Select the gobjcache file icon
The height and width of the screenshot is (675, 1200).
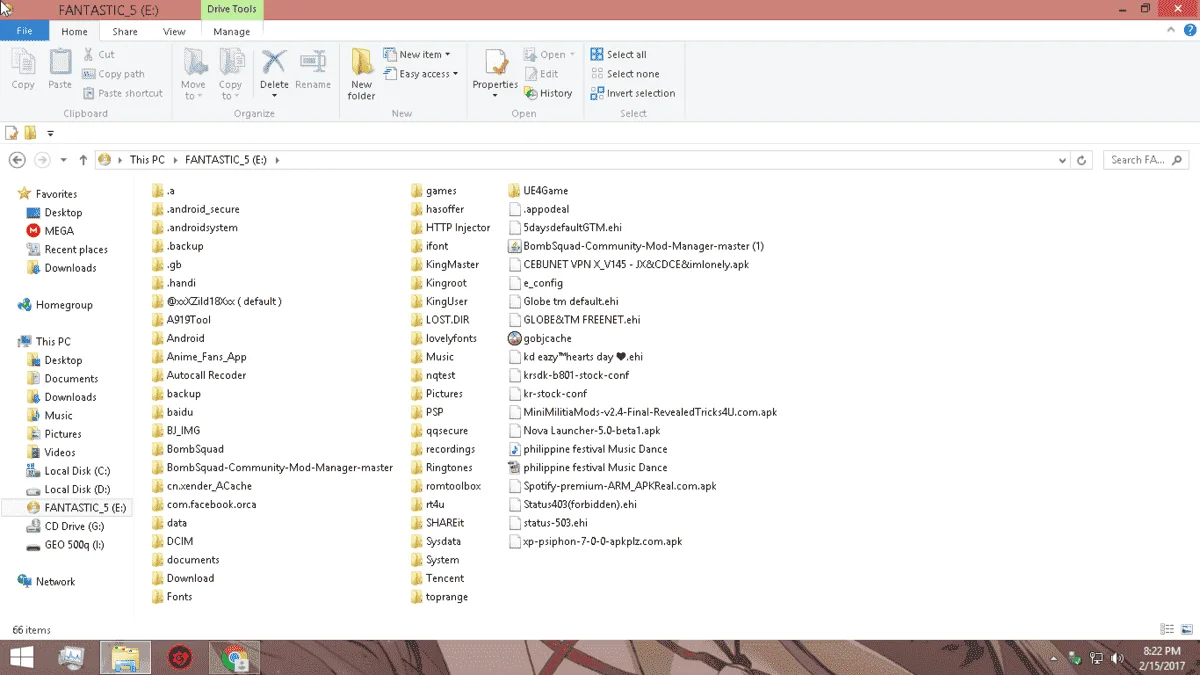pyautogui.click(x=514, y=338)
